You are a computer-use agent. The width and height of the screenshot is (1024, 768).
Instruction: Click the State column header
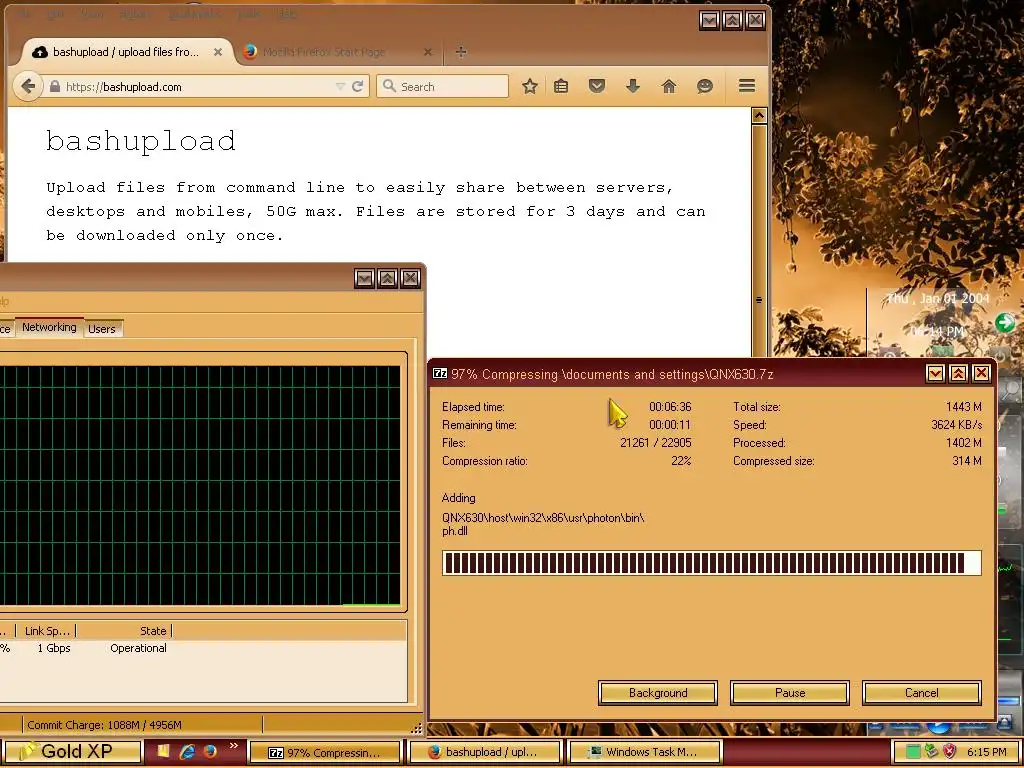[x=124, y=631]
